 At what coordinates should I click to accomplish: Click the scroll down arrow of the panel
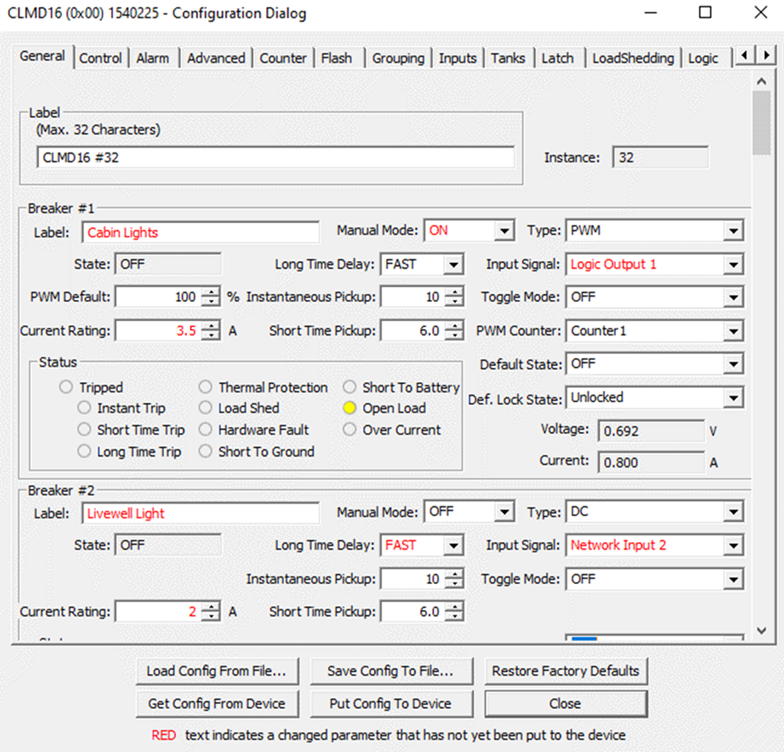coord(762,631)
